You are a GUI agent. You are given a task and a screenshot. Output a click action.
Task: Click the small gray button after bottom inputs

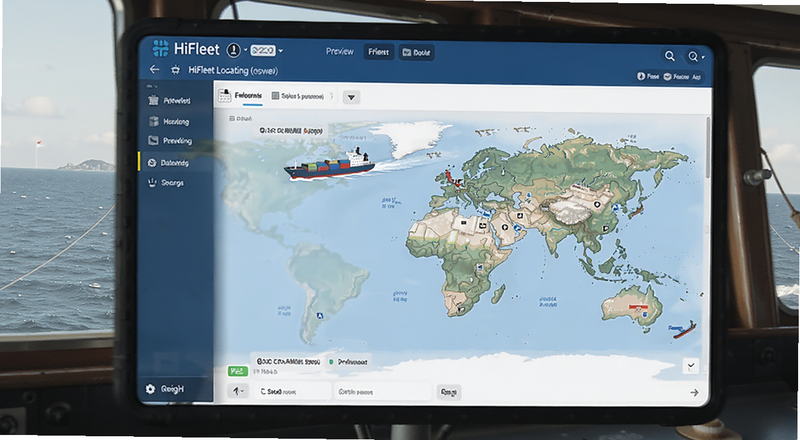tap(449, 392)
